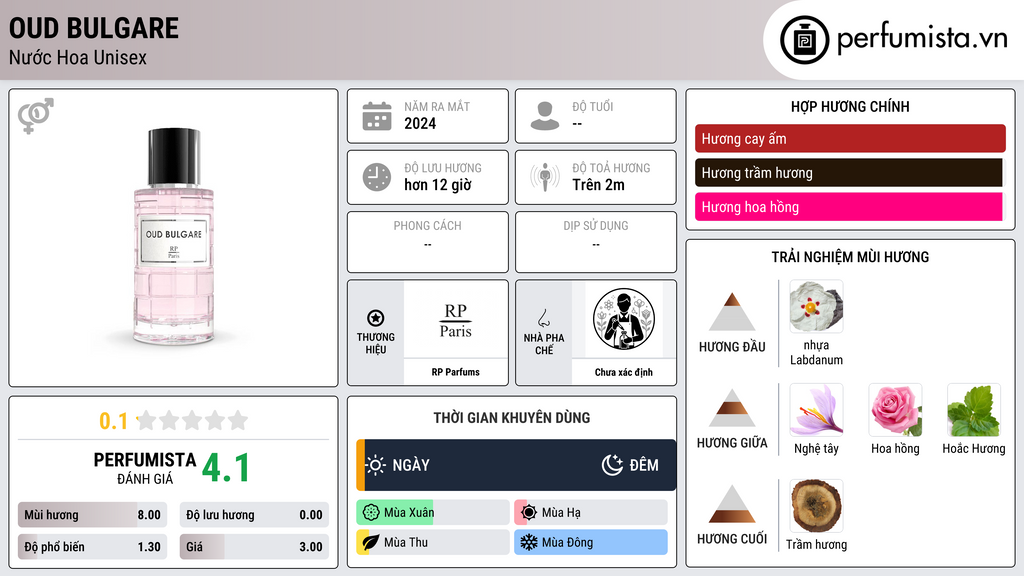Click the calendar icon beside Năm ra mắt
The image size is (1024, 576).
coord(377,116)
